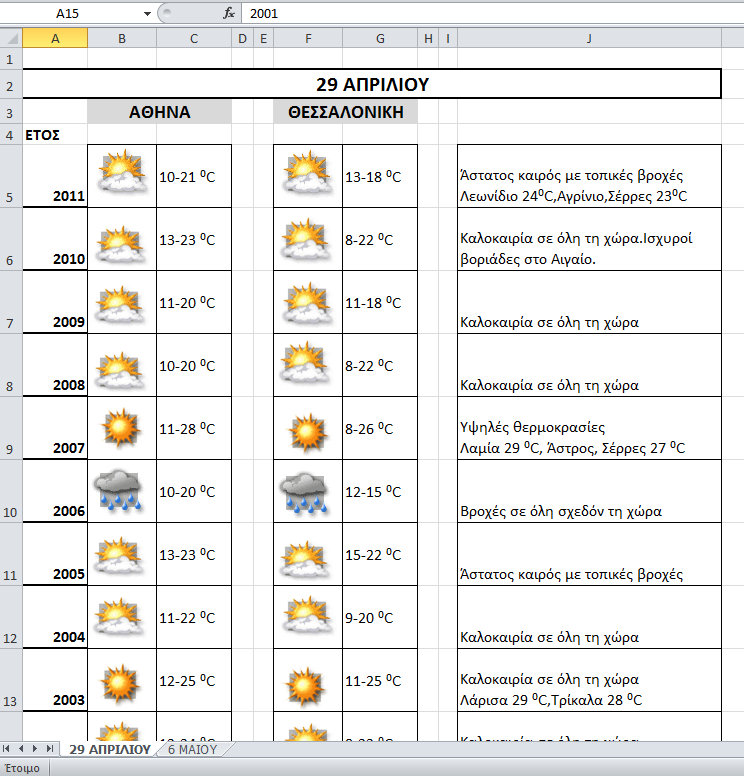744x776 pixels.
Task: Open the Name Box dropdown arrow
Action: click(x=147, y=14)
